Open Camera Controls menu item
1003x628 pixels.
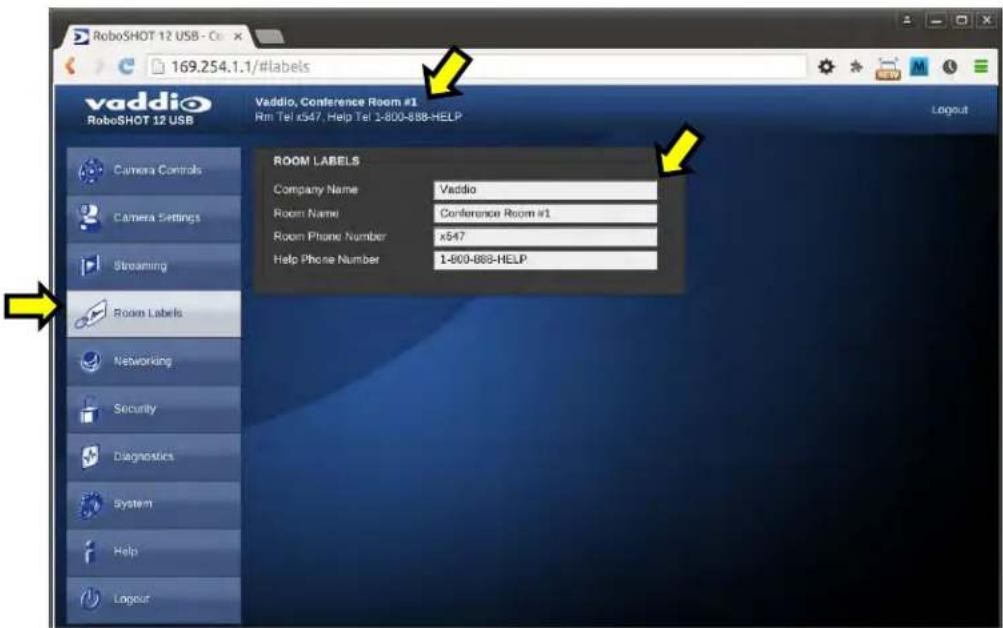pos(154,171)
